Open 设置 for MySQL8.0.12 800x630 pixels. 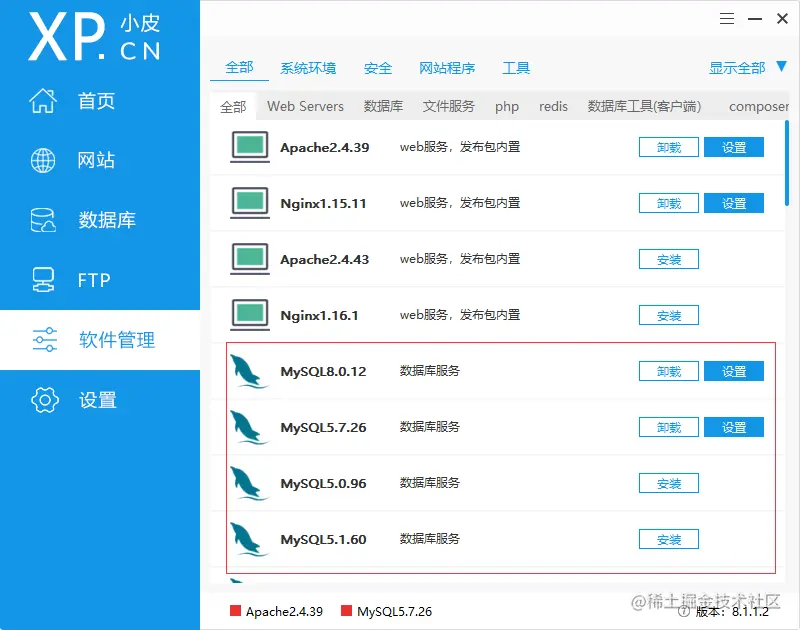[734, 371]
